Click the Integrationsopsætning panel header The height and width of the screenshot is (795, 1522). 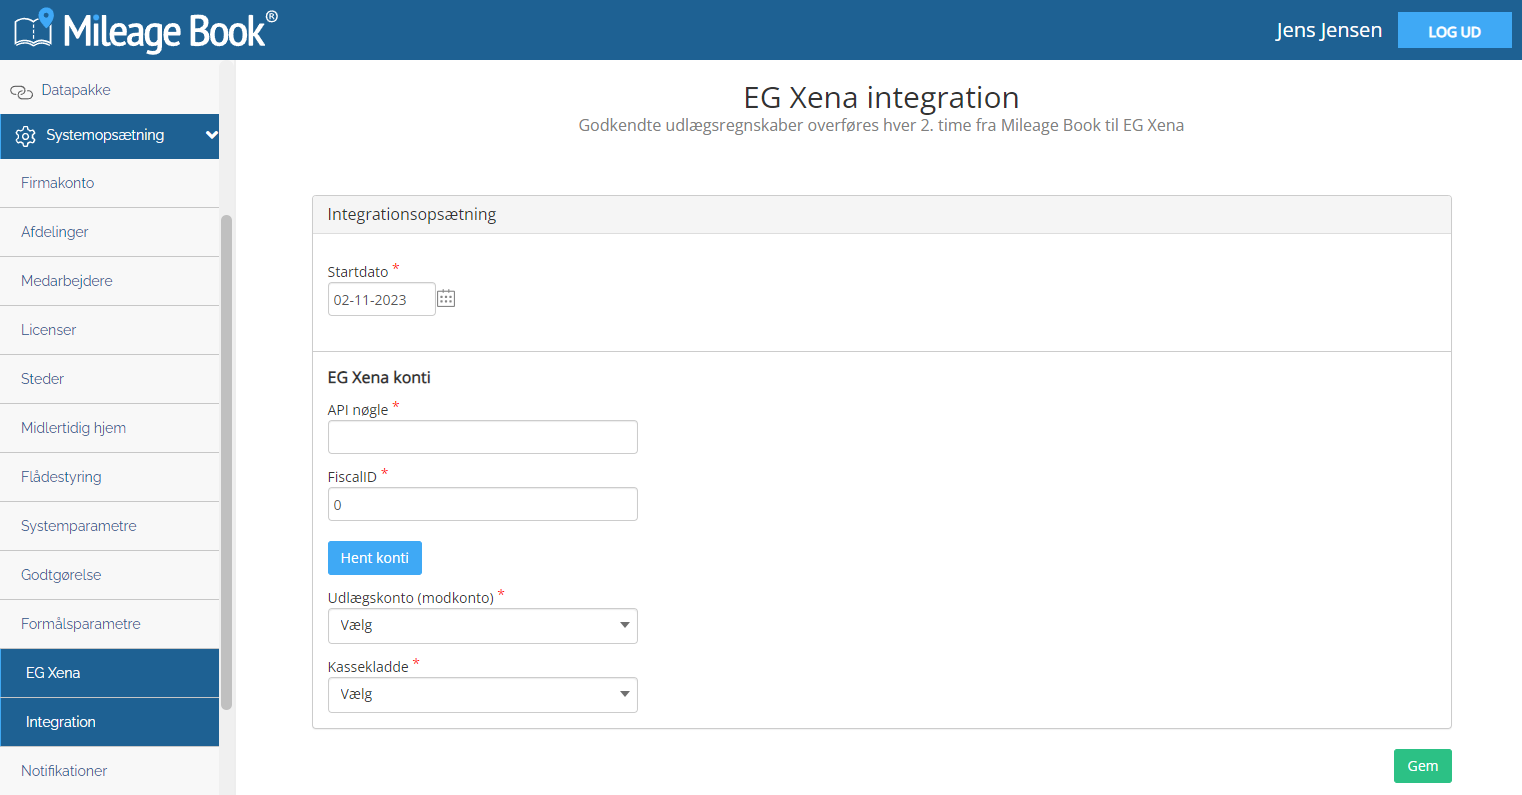click(x=882, y=215)
